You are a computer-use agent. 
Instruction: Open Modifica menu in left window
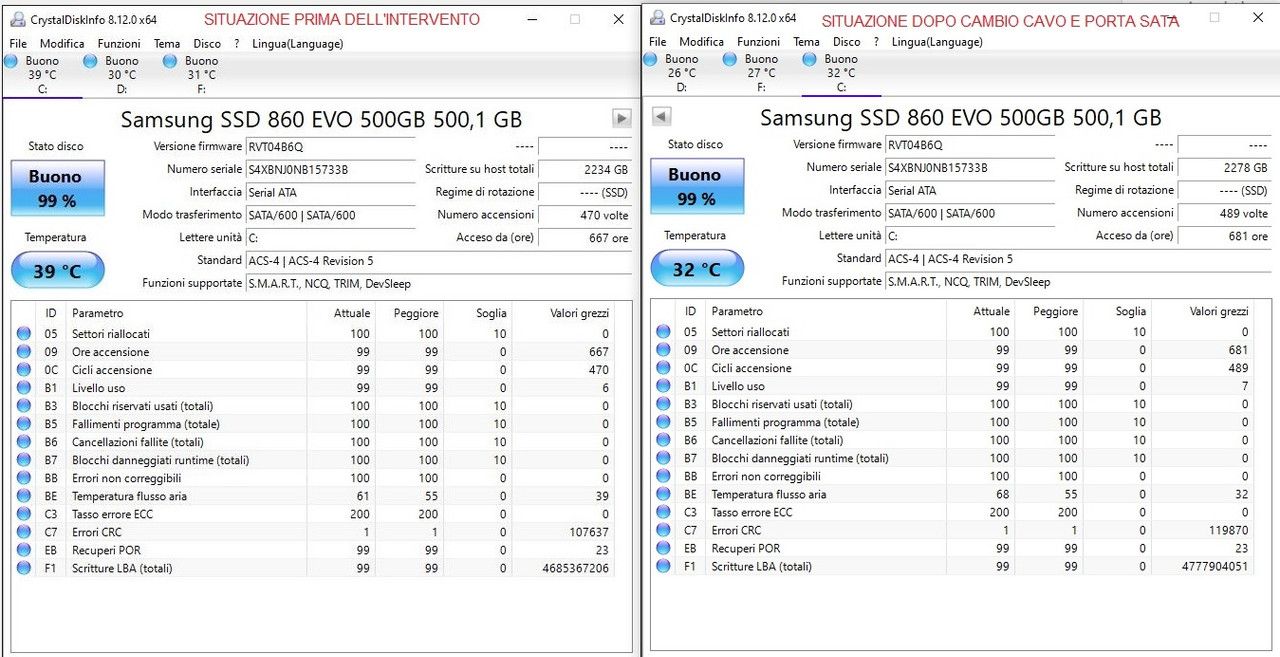pyautogui.click(x=62, y=44)
